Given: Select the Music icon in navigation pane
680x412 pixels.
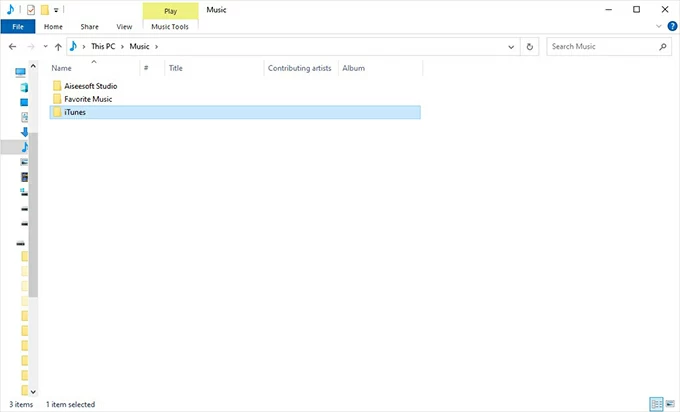Looking at the screenshot, I should (x=24, y=147).
